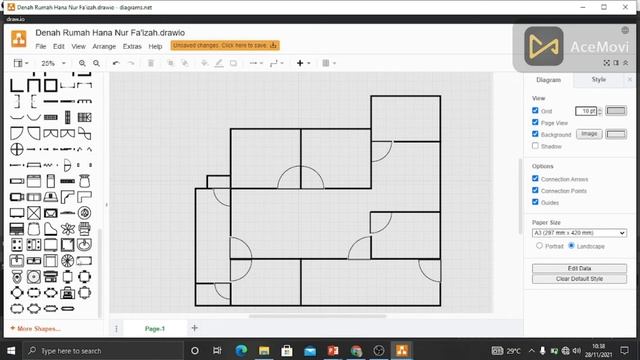
Task: Click the To Front toolbar icon
Action: point(171,63)
